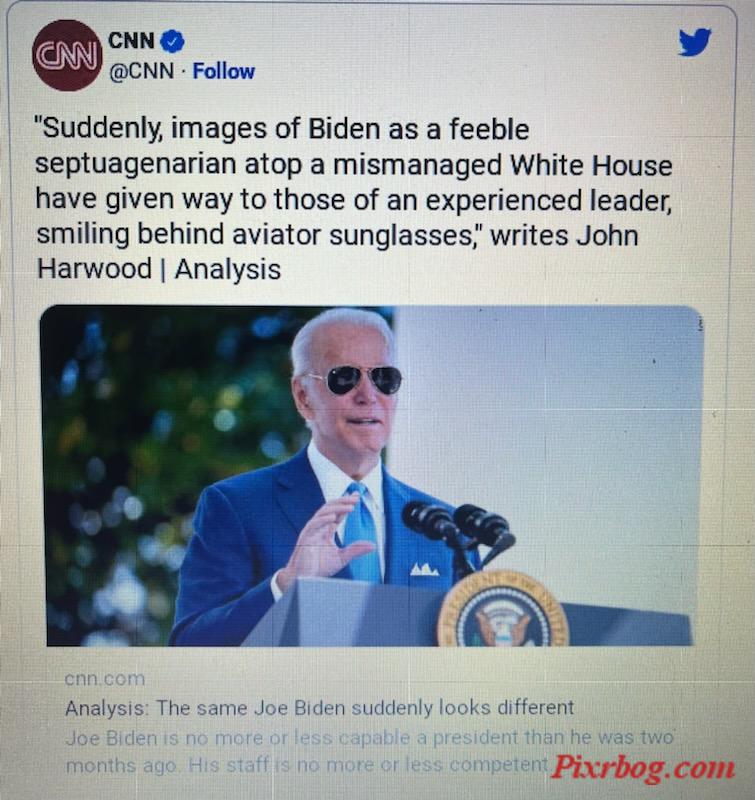Image resolution: width=755 pixels, height=800 pixels.
Task: Open the article preview photo
Action: coord(371,476)
